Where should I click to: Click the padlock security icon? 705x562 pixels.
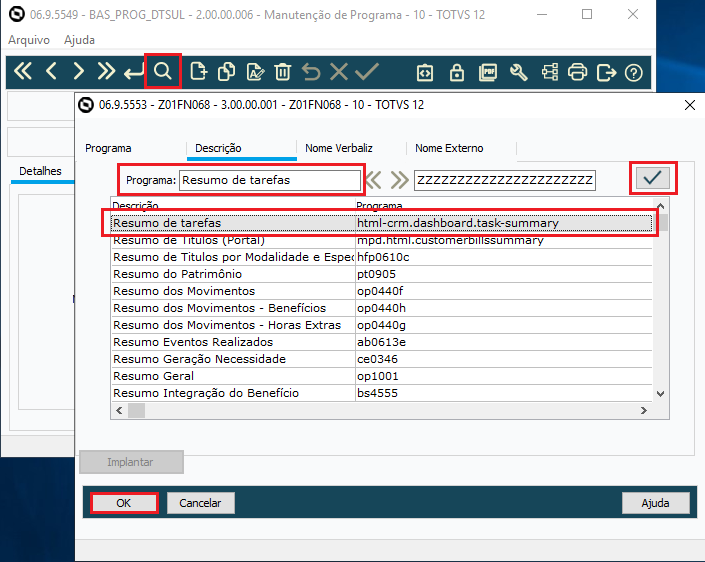tap(457, 72)
